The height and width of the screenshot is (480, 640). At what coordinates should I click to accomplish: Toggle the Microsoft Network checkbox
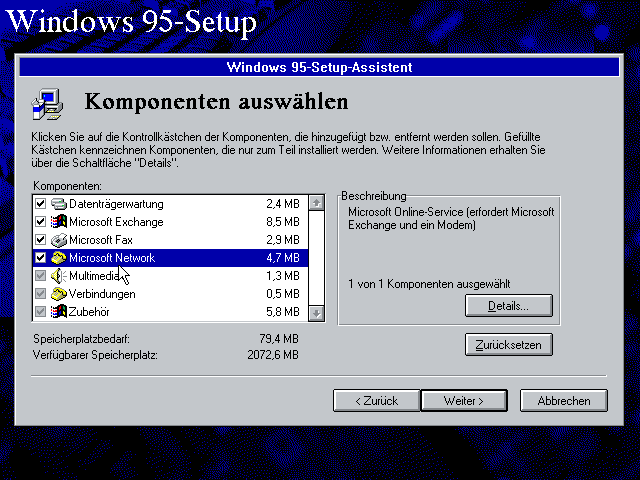[x=40, y=258]
